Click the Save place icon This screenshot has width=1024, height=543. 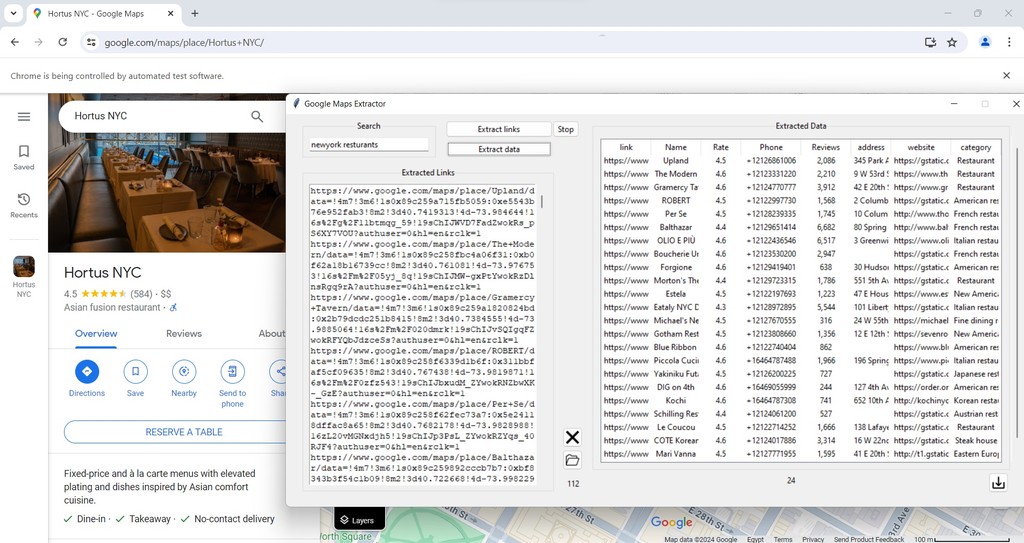point(135,371)
